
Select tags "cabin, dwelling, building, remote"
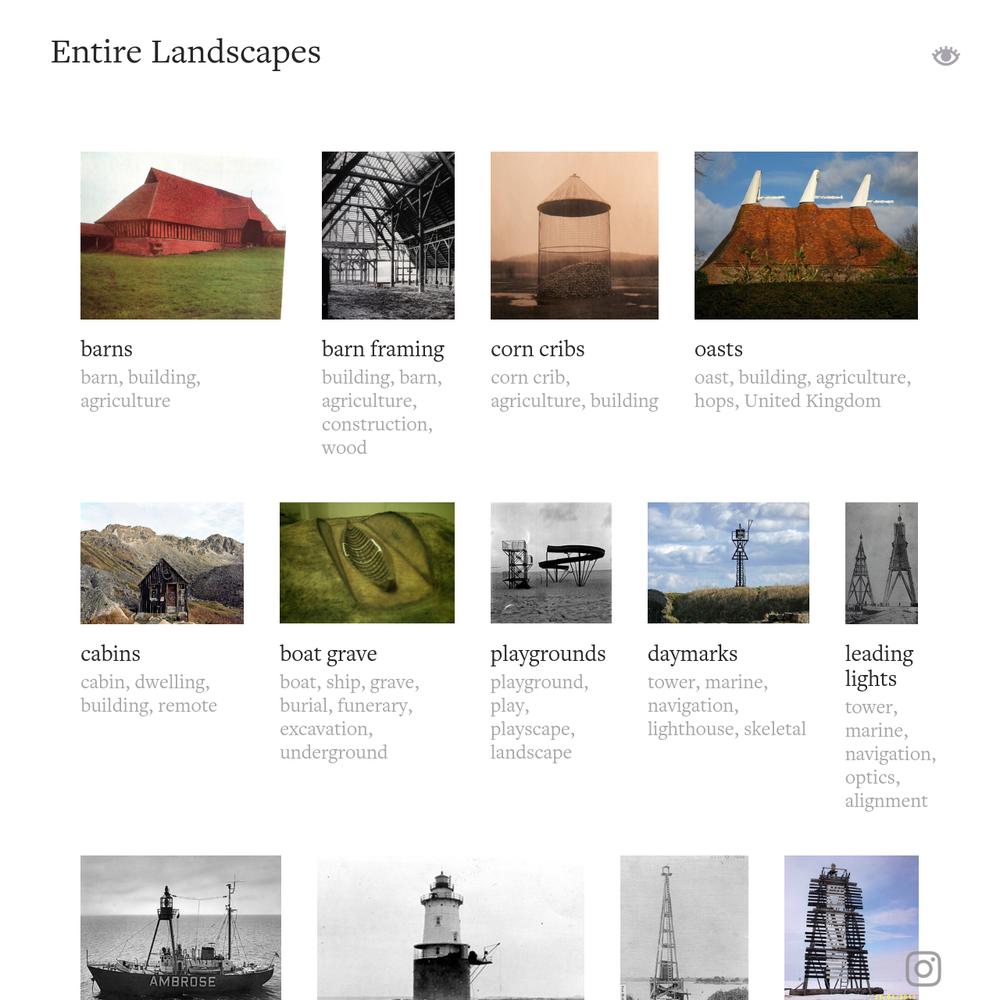tap(149, 694)
